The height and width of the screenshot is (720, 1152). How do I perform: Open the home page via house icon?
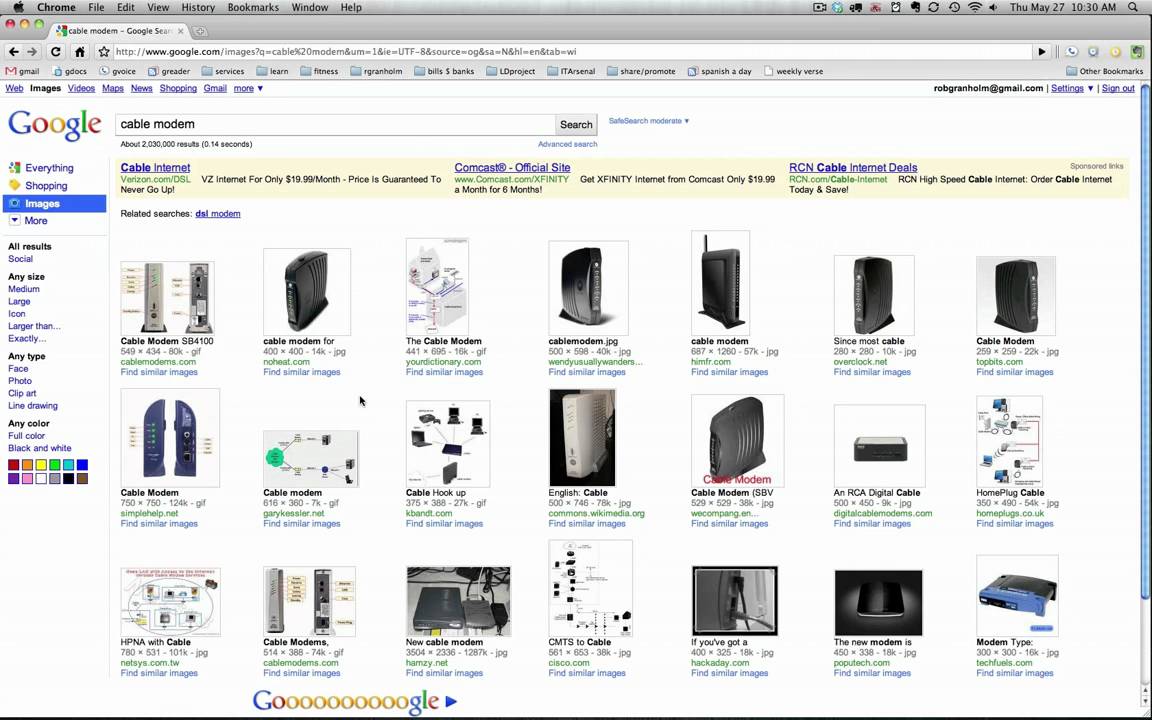pyautogui.click(x=79, y=51)
